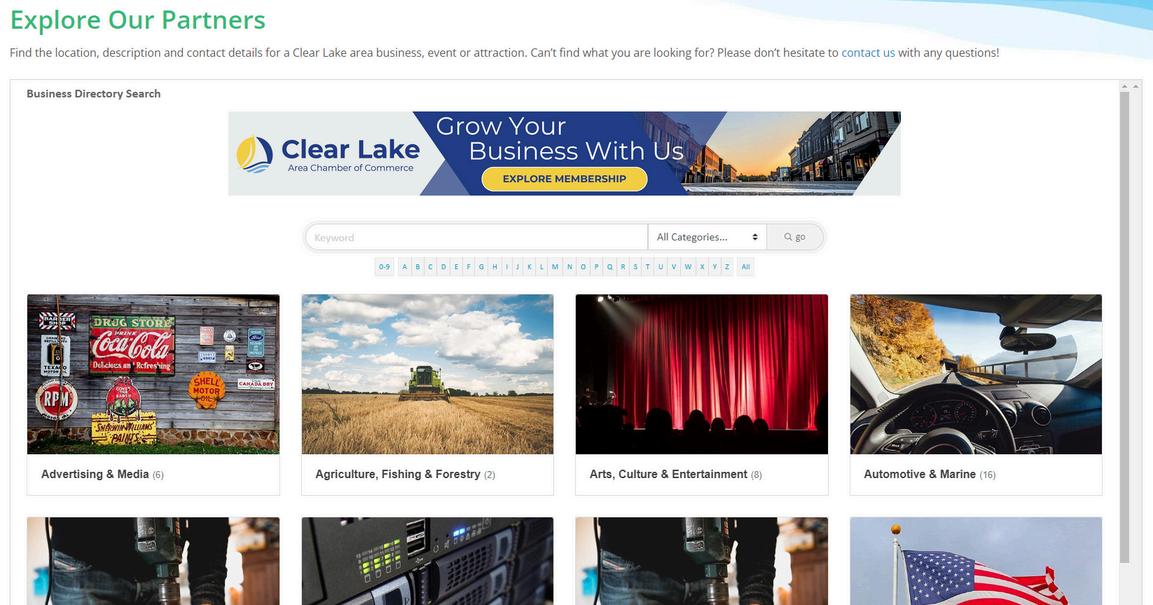
Task: Filter directory by letter Z
Action: tap(727, 267)
